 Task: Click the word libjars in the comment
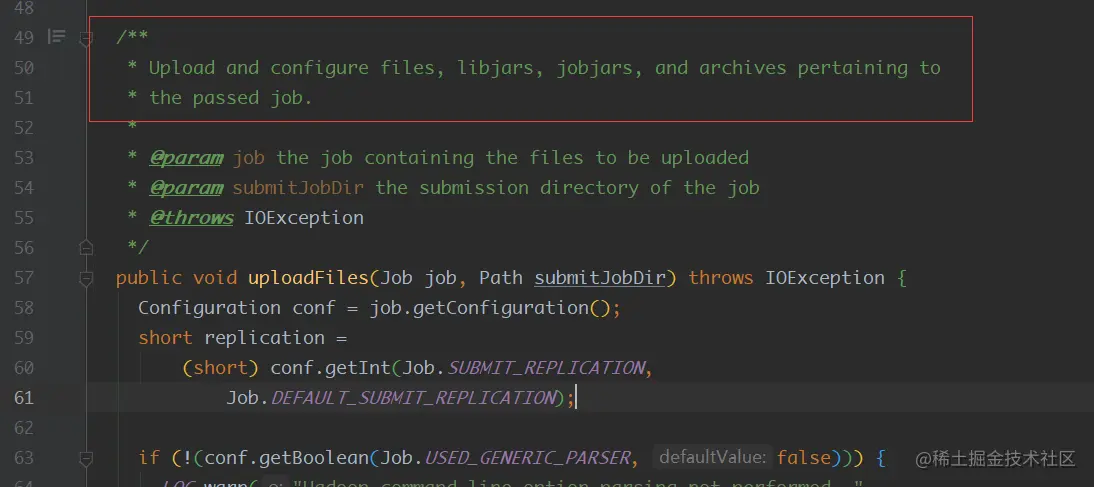(495, 68)
